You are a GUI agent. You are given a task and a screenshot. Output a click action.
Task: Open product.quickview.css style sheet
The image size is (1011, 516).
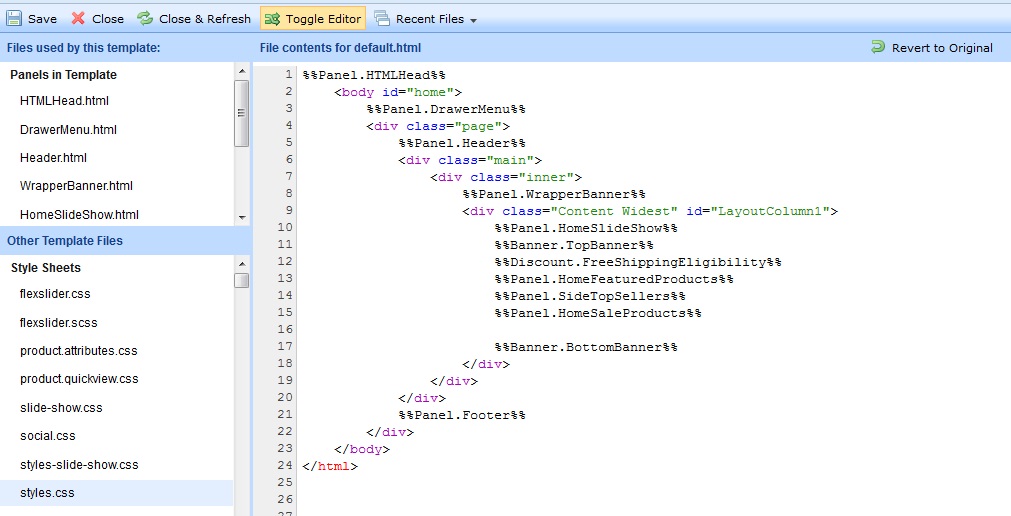79,379
